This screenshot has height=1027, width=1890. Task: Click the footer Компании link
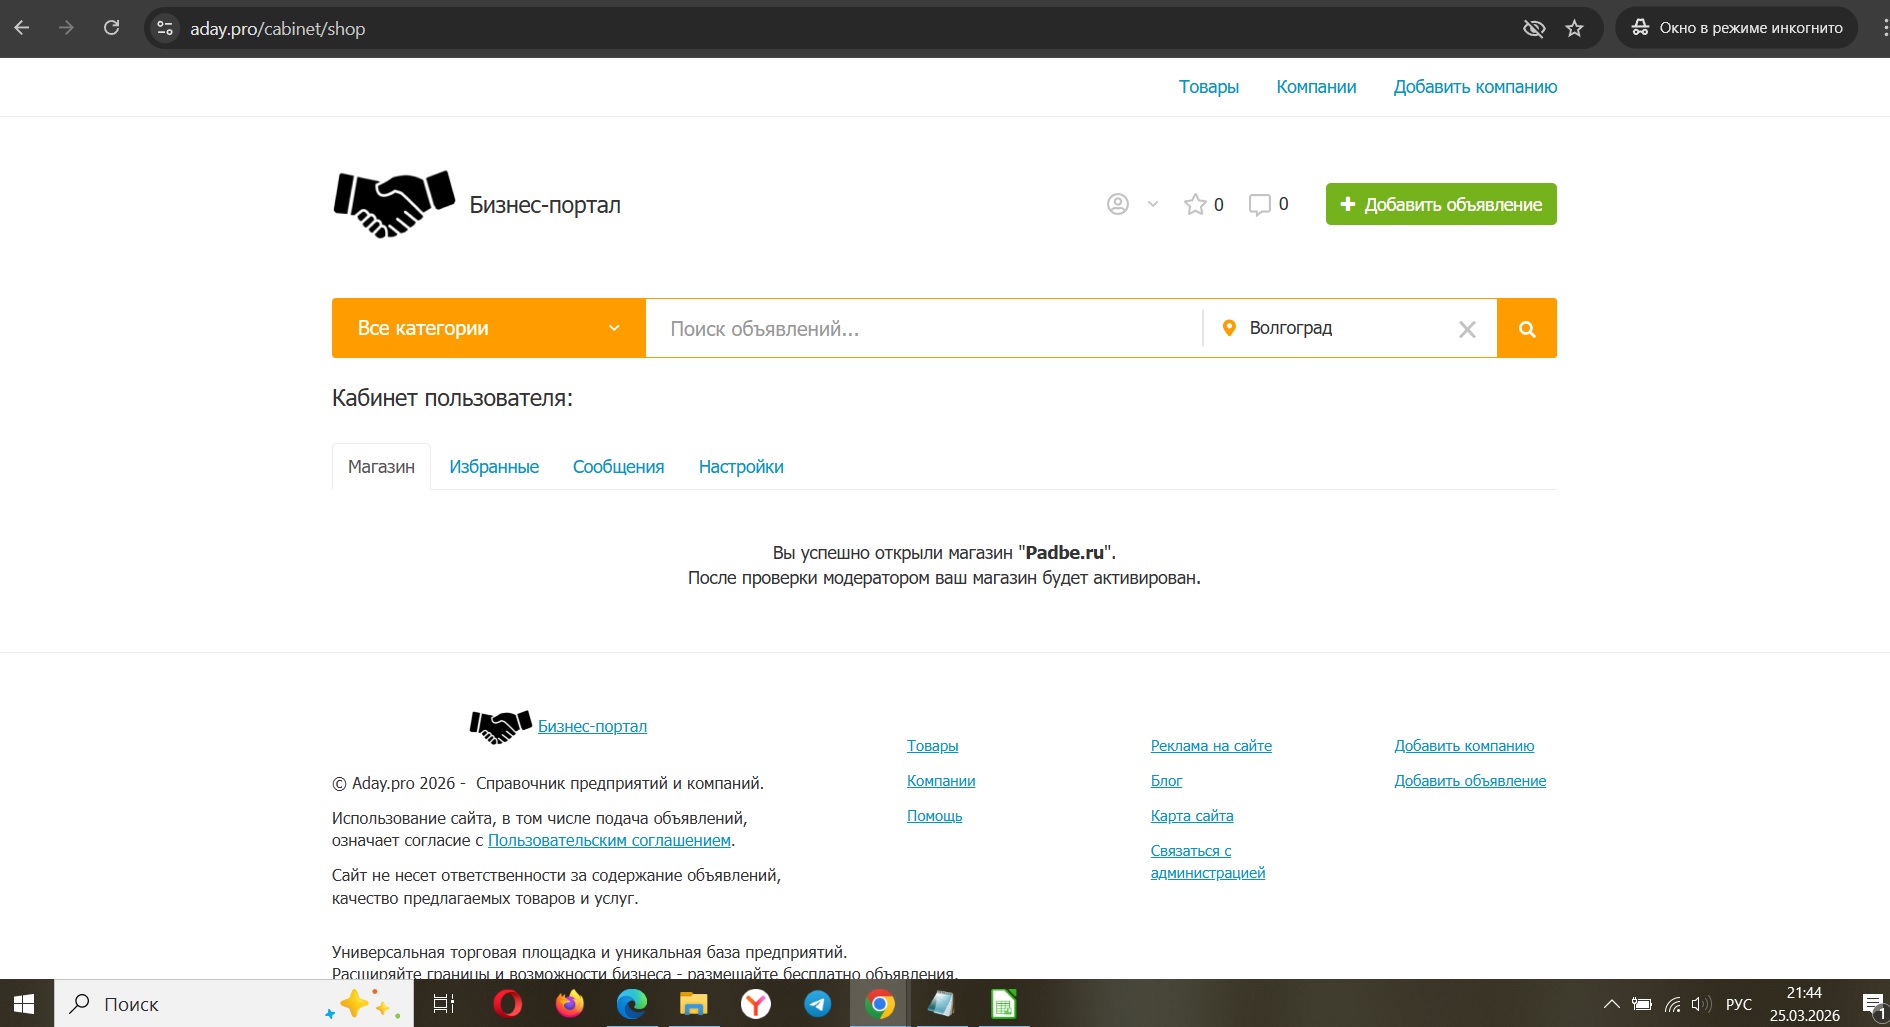coord(941,781)
